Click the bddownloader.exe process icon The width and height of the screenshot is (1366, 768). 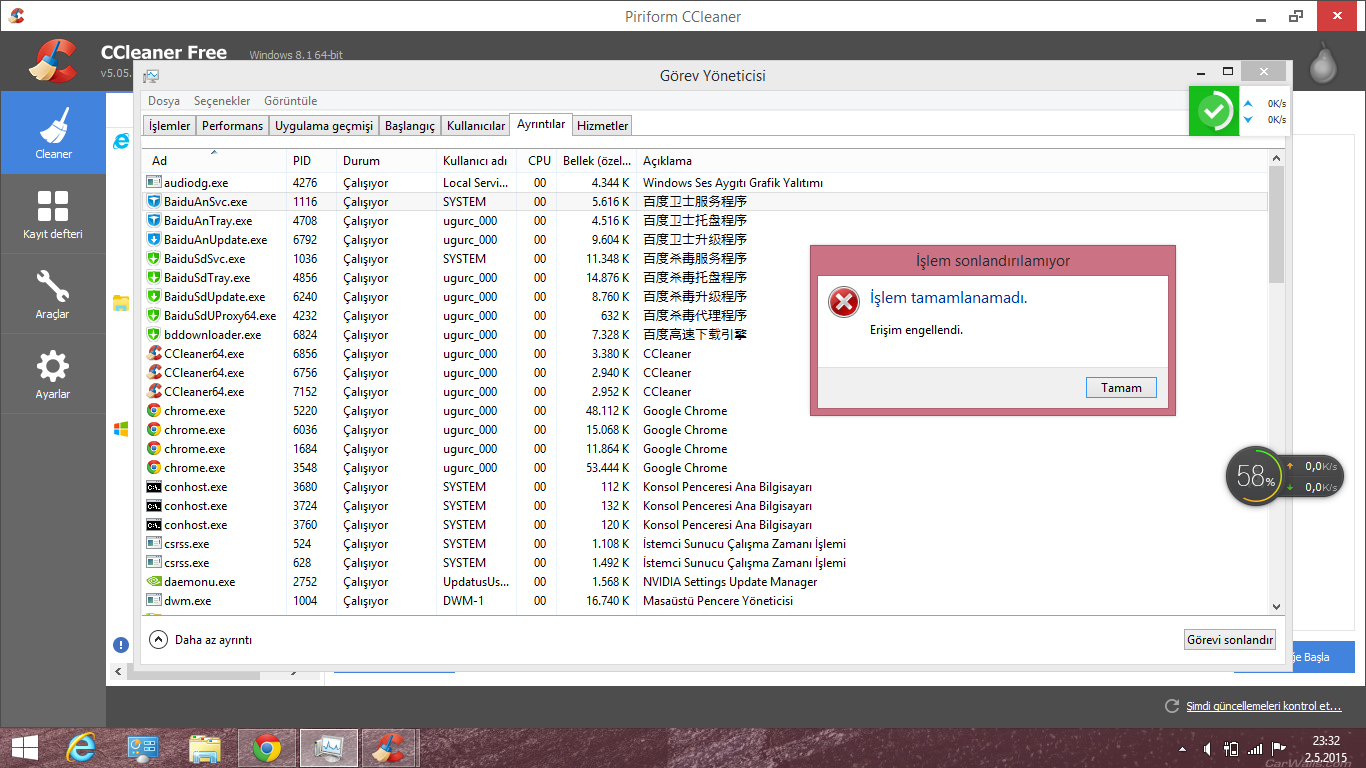[x=154, y=335]
